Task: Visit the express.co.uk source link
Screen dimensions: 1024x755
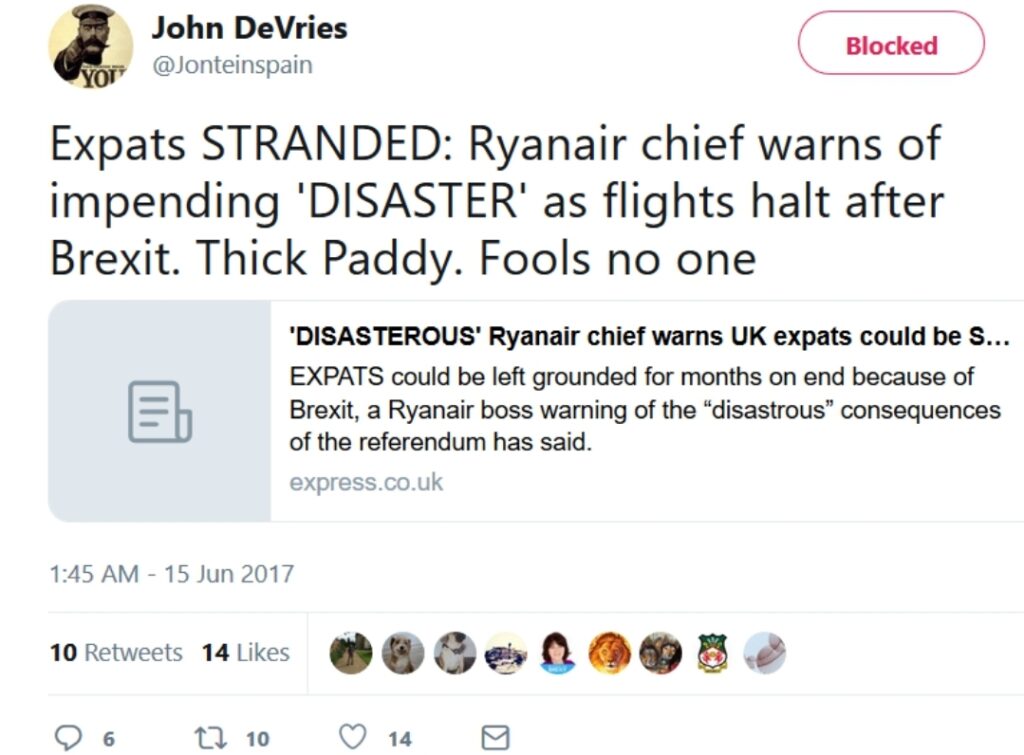Action: [366, 483]
